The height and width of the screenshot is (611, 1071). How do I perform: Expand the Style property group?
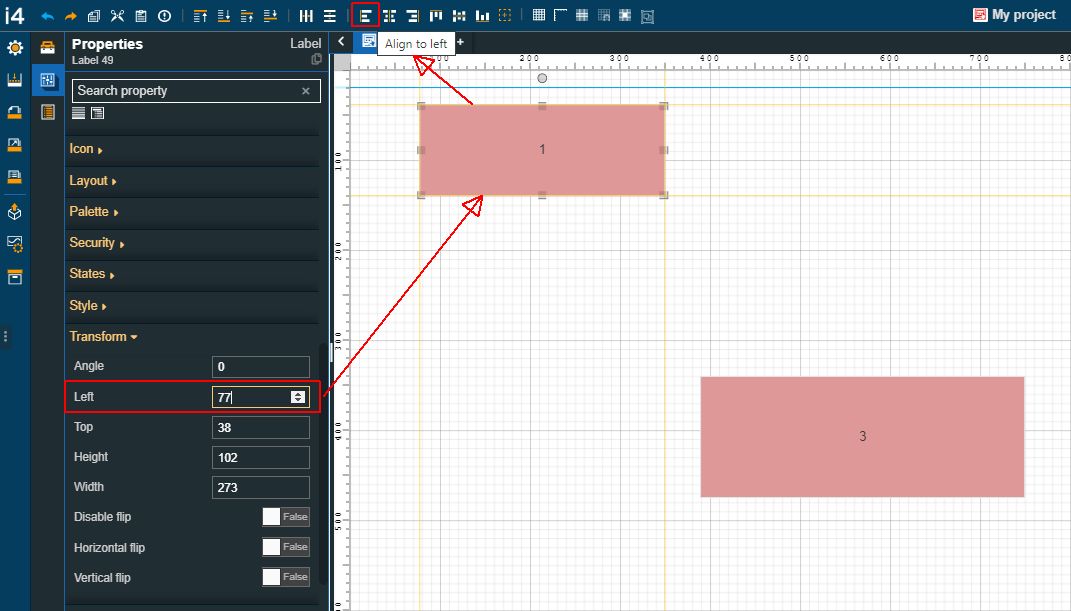(x=87, y=306)
